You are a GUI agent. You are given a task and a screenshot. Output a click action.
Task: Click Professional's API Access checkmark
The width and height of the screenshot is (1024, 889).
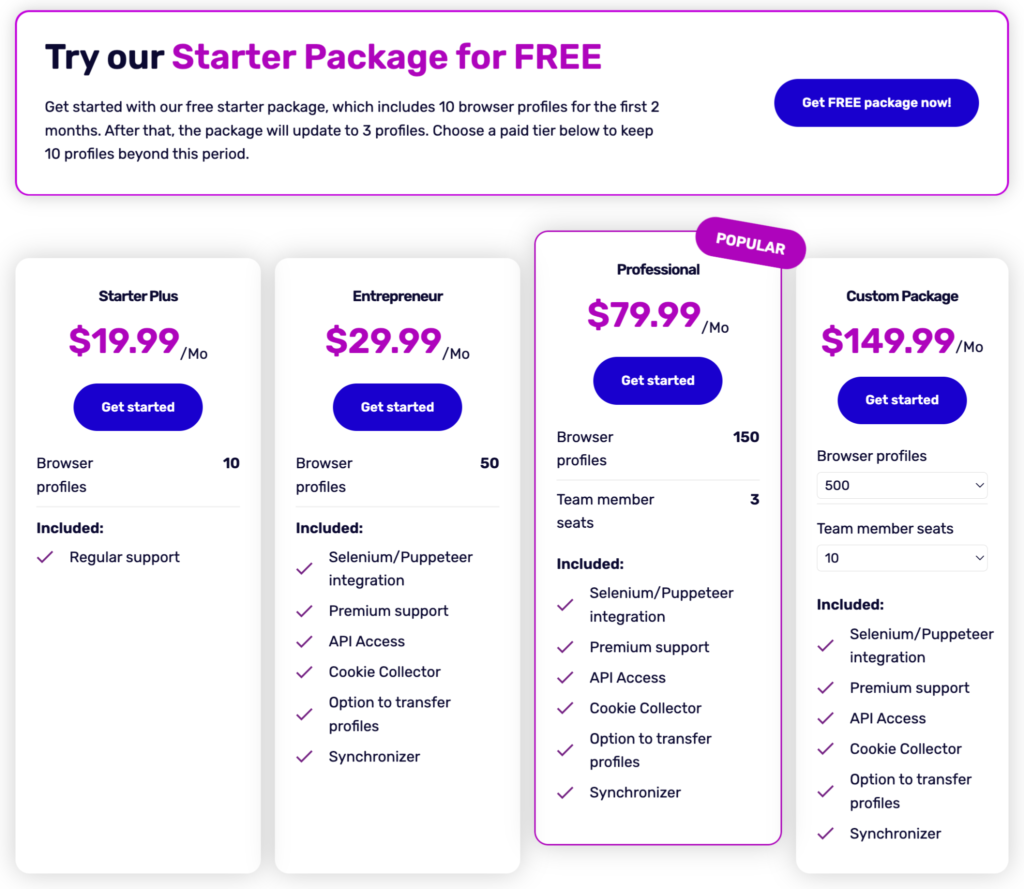(566, 678)
